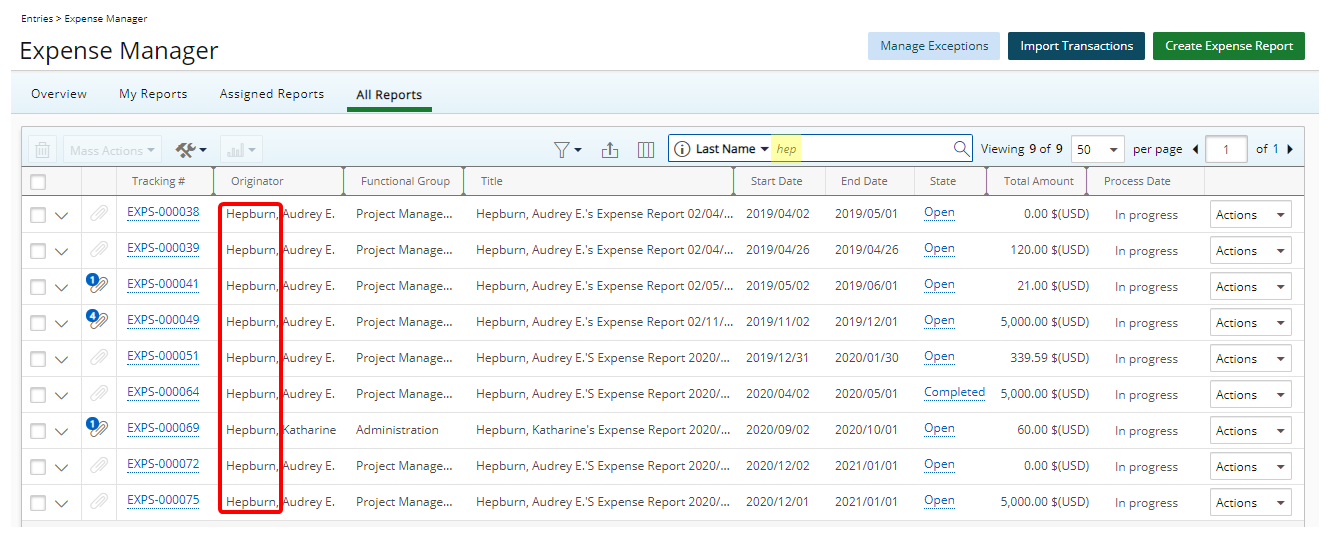The height and width of the screenshot is (539, 1331).
Task: Expand the EXPS-000051 row chevron
Action: pos(62,359)
